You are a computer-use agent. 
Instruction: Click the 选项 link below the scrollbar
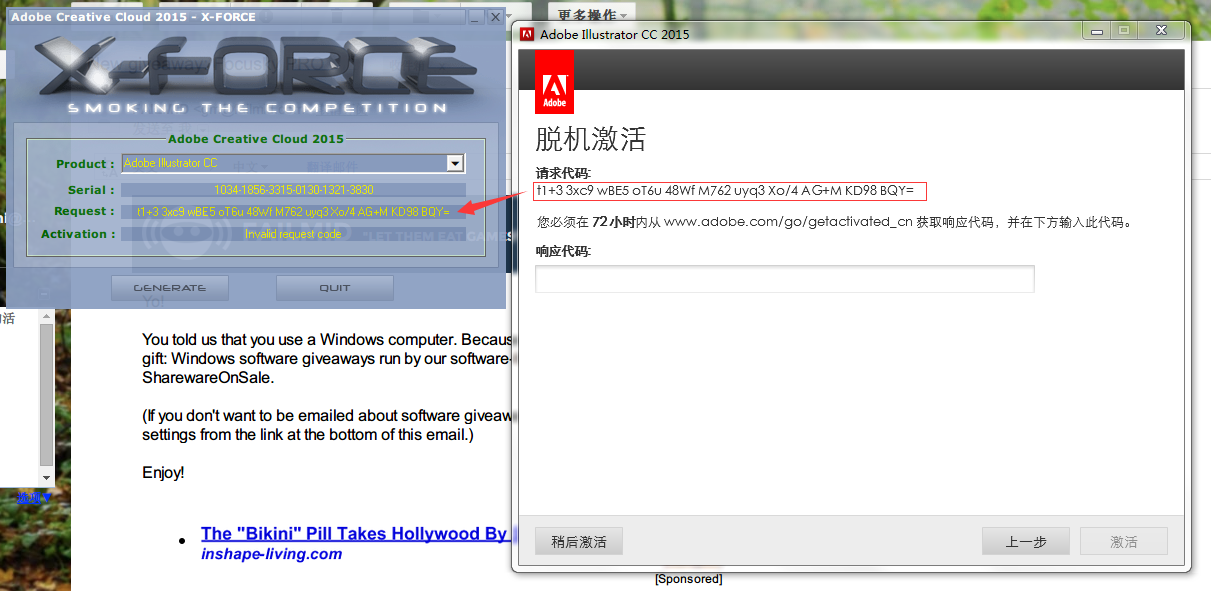click(32, 497)
